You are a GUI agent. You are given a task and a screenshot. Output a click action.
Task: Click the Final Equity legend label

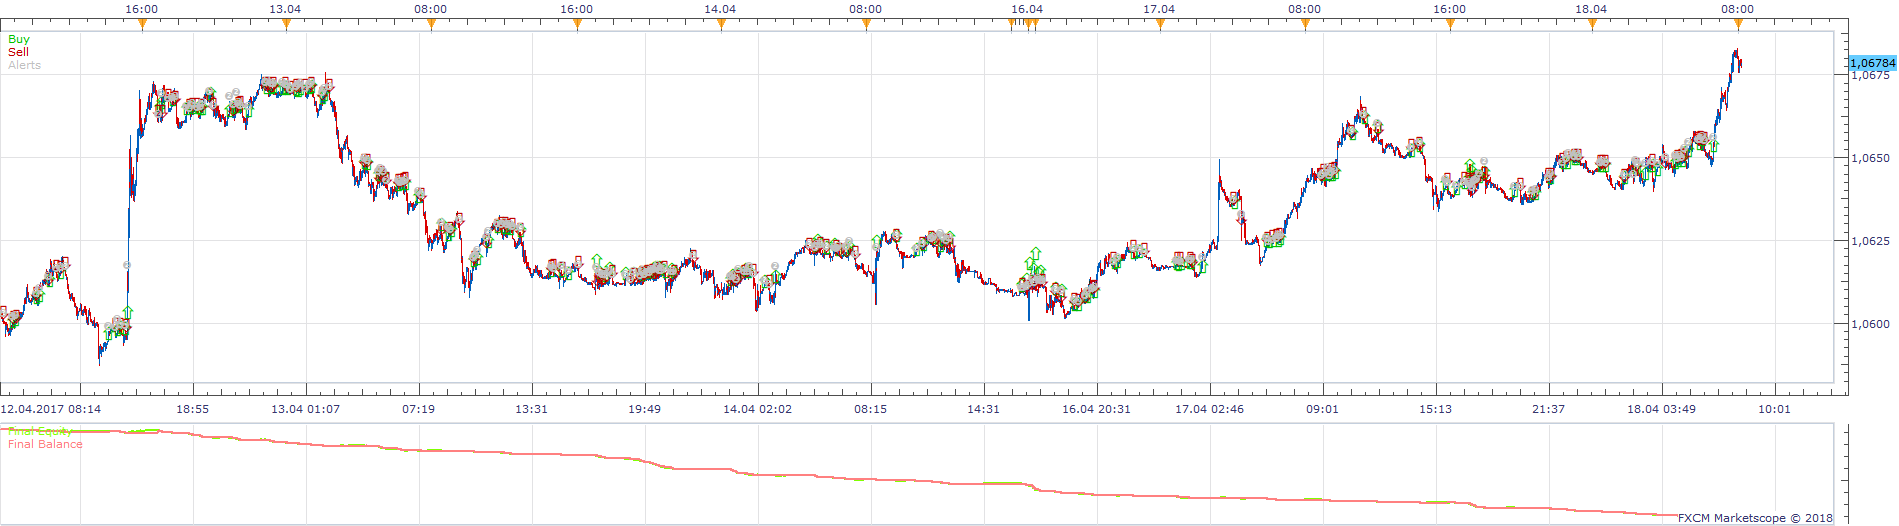tap(40, 432)
